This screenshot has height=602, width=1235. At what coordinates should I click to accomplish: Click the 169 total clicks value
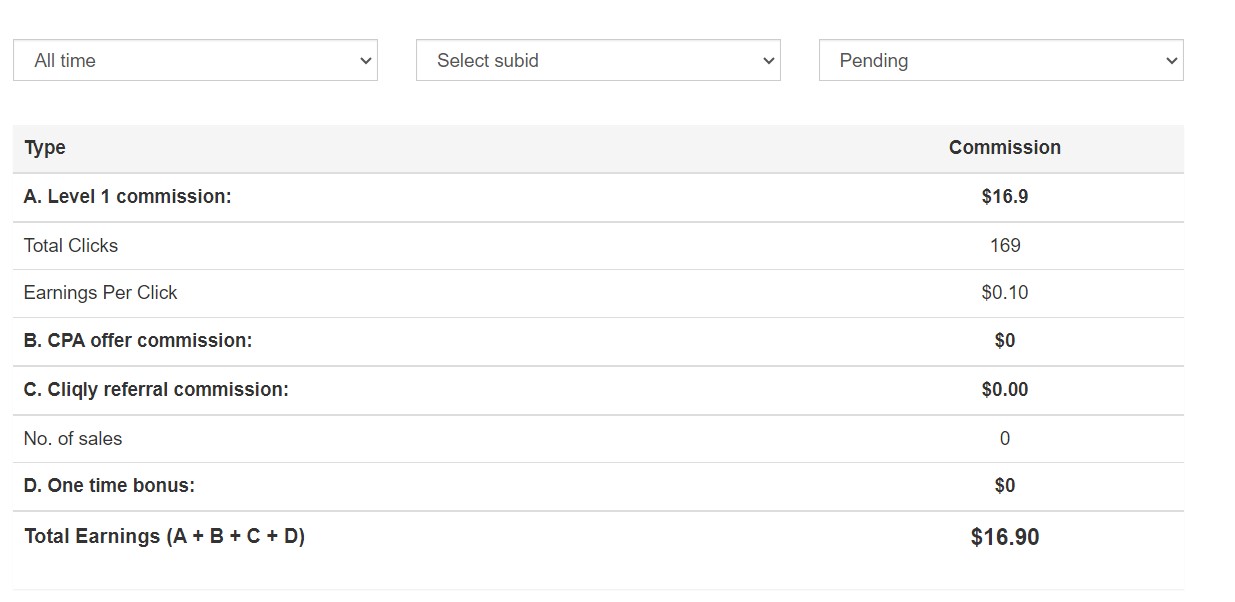(x=1005, y=246)
